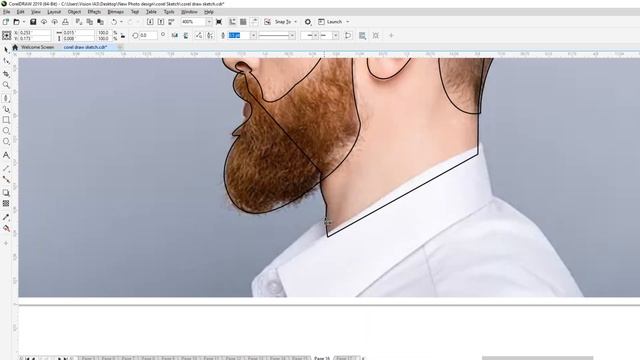
Task: Select the Transparency checkerboard tool
Action: pos(6,203)
